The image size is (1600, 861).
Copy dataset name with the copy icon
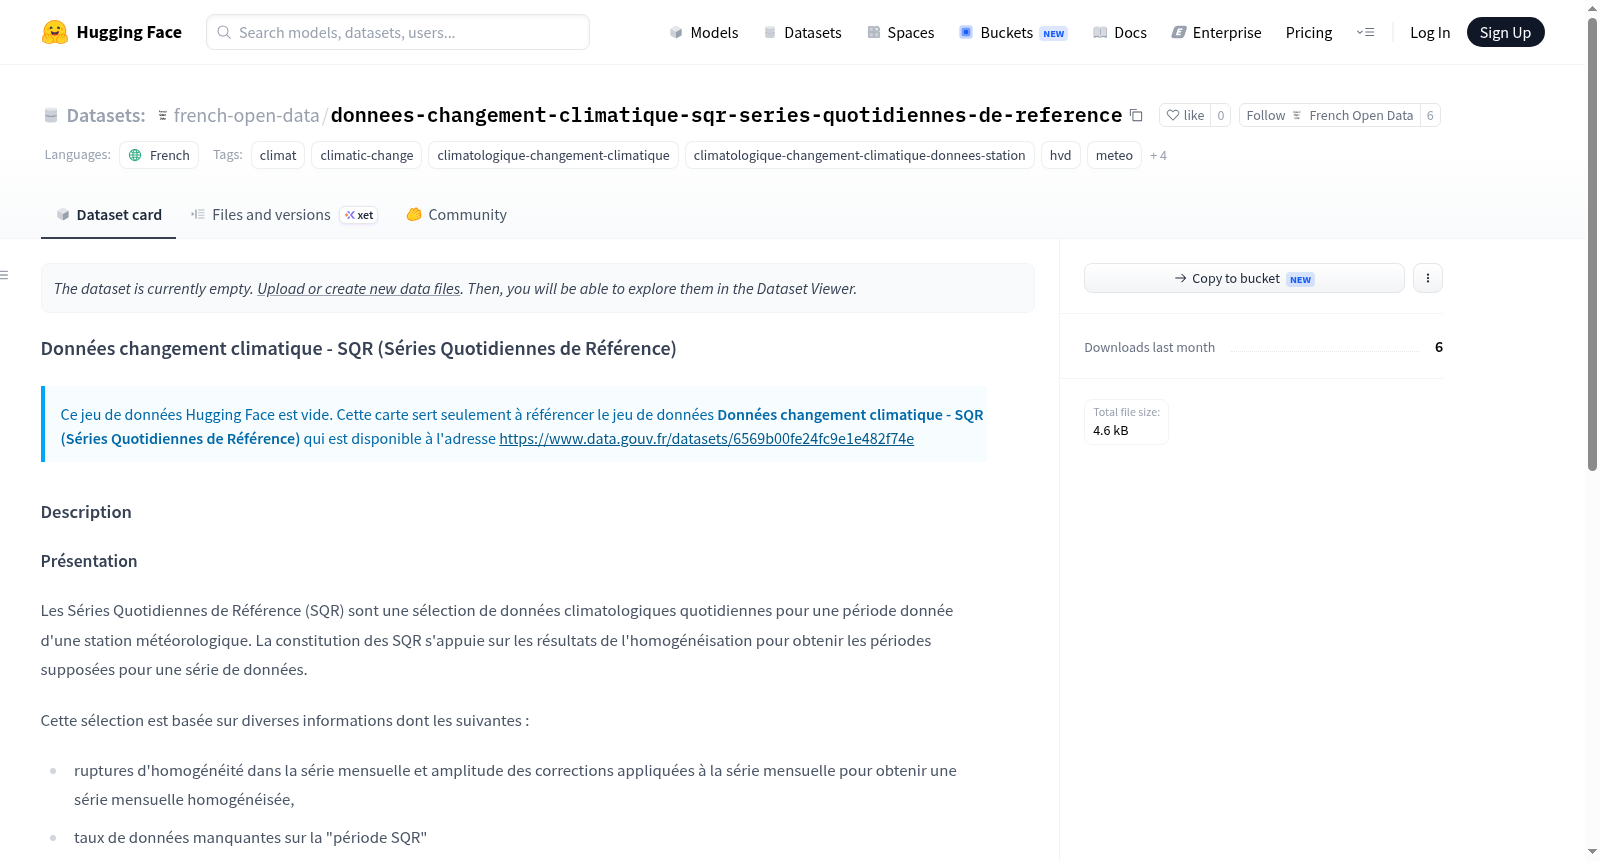click(x=1136, y=115)
